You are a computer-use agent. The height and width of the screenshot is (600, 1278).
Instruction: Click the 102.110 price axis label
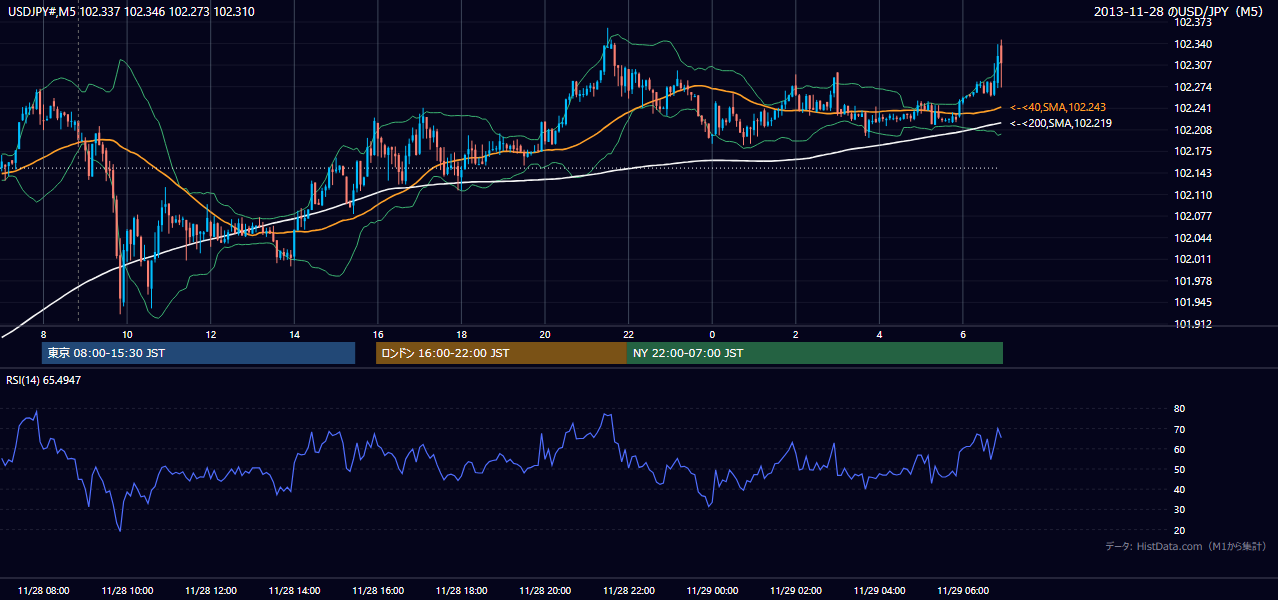[x=1192, y=195]
